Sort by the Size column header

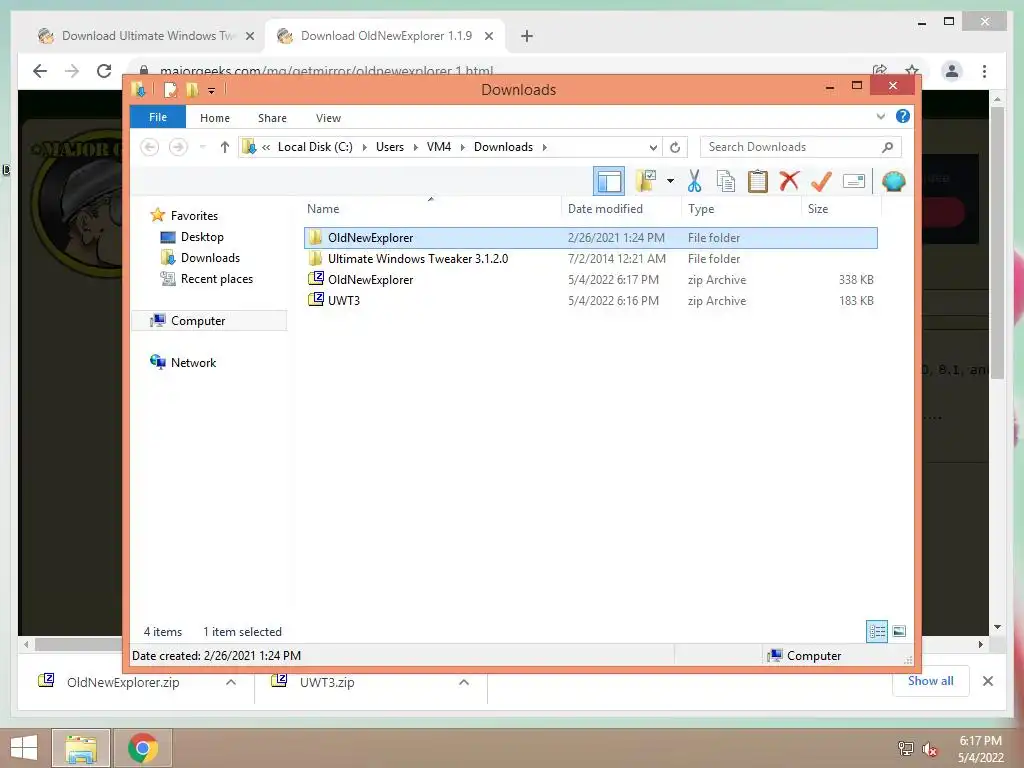coord(841,209)
